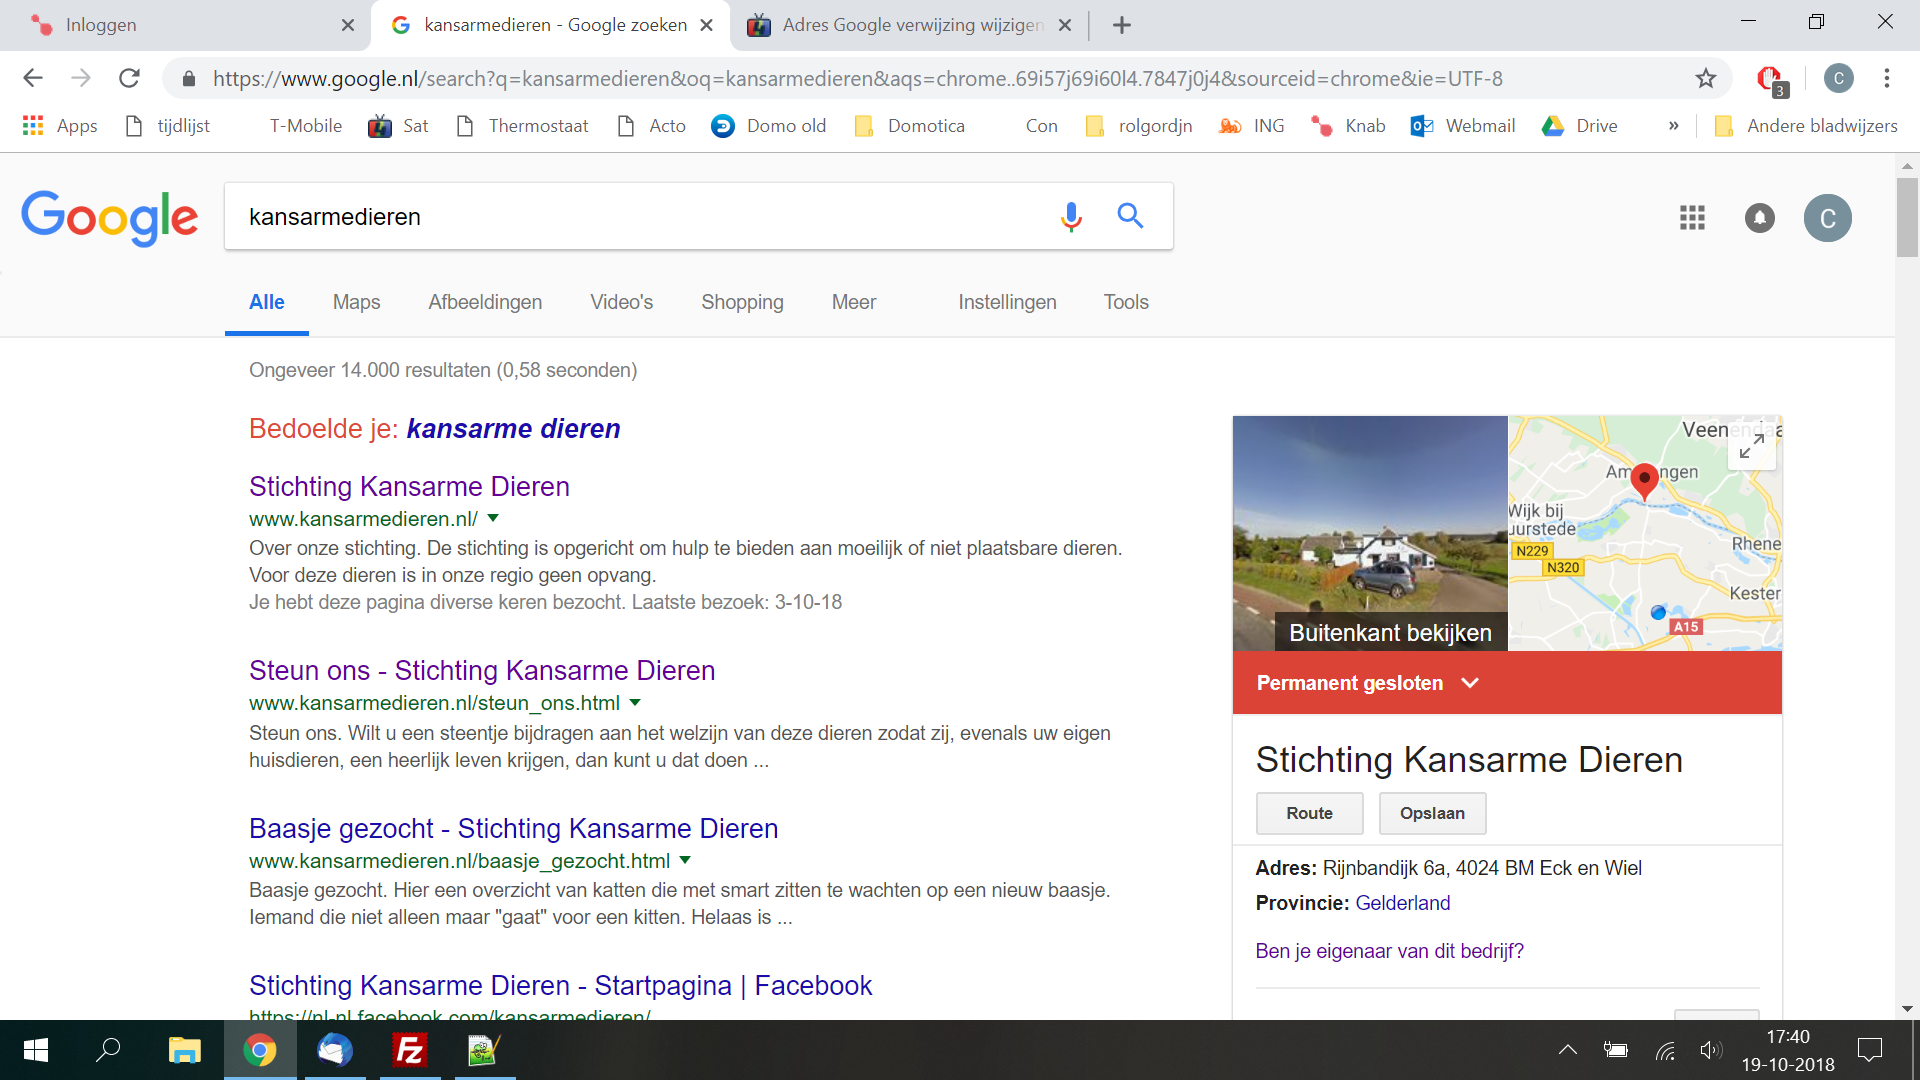Image resolution: width=1920 pixels, height=1080 pixels.
Task: Start a voice search with the microphone icon
Action: 1070,216
